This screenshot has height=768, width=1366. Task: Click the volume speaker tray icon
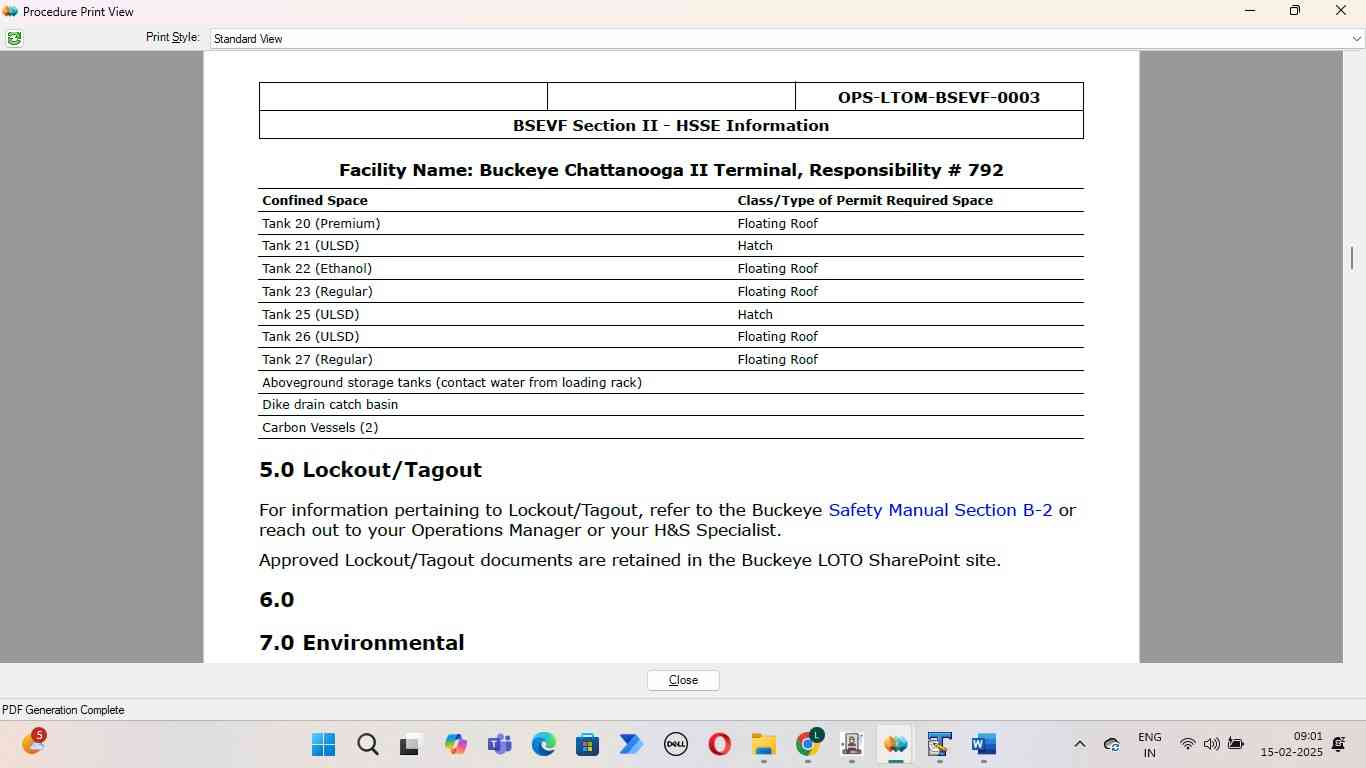pyautogui.click(x=1211, y=744)
